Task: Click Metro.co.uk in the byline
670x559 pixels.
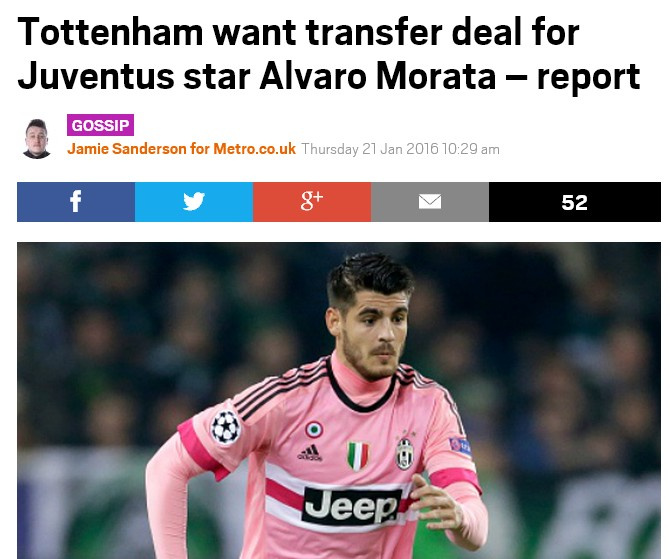Action: point(255,149)
